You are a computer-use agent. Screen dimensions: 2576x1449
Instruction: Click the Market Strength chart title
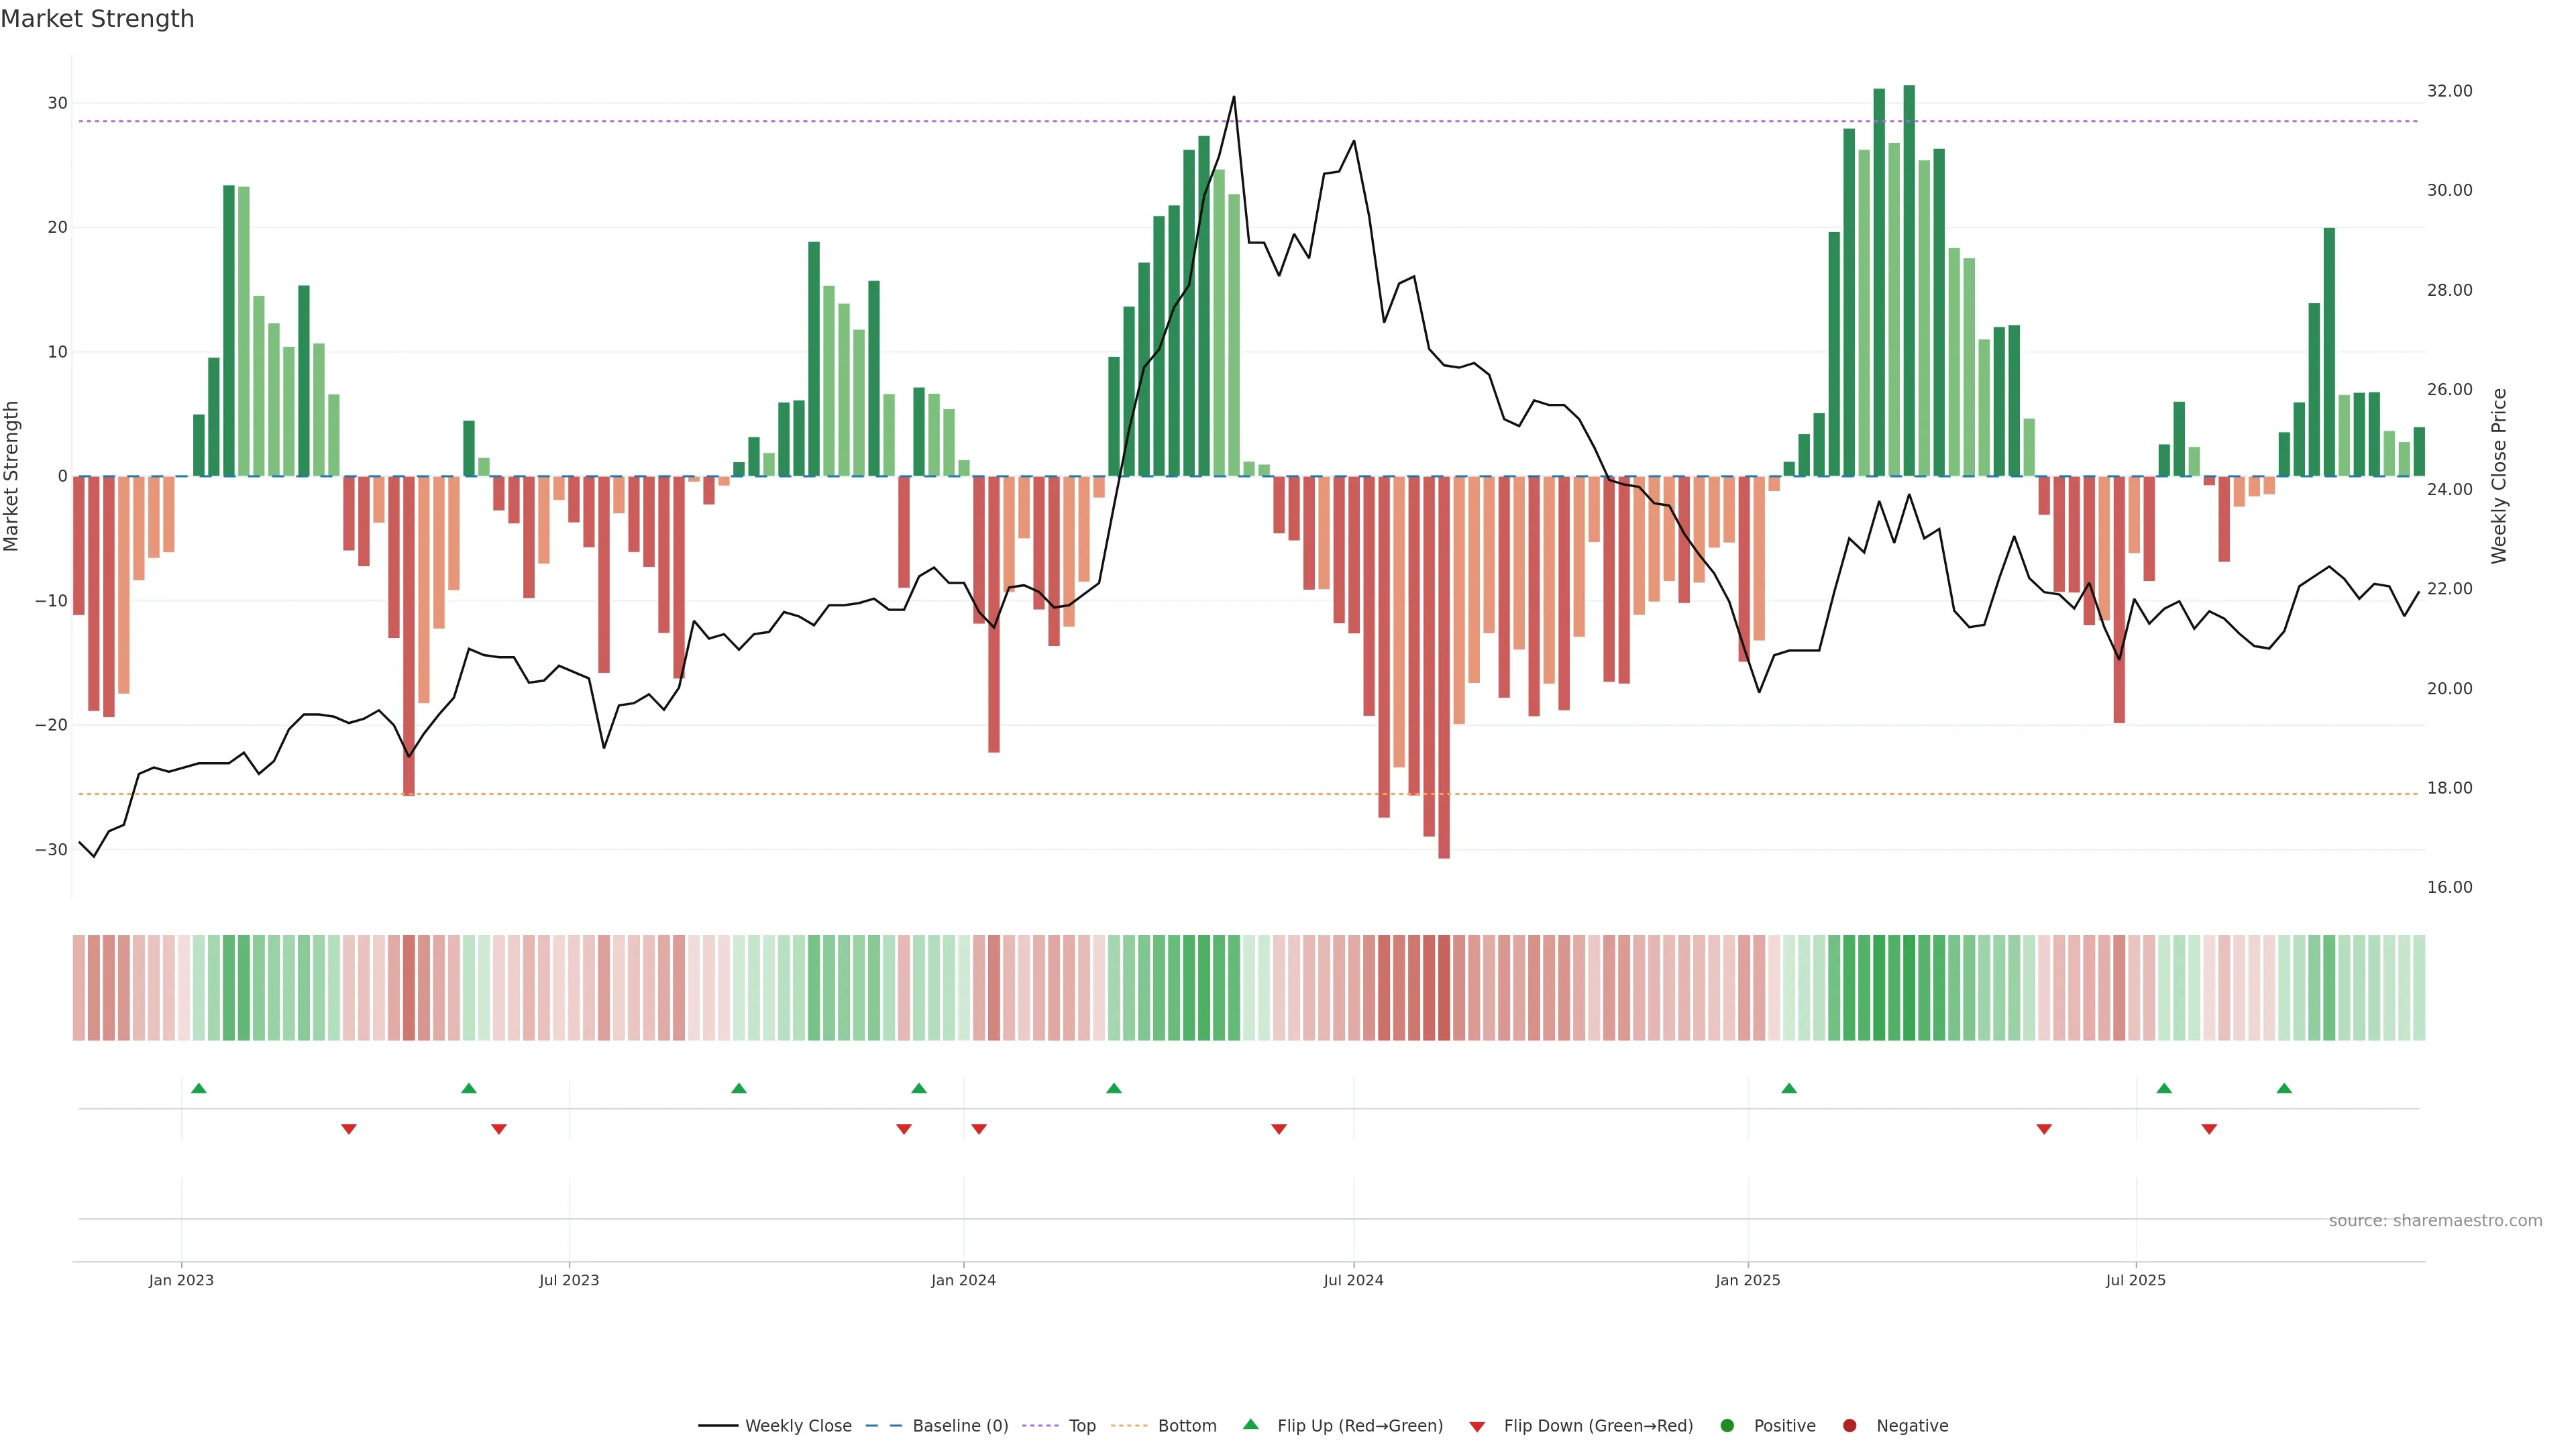pos(97,19)
